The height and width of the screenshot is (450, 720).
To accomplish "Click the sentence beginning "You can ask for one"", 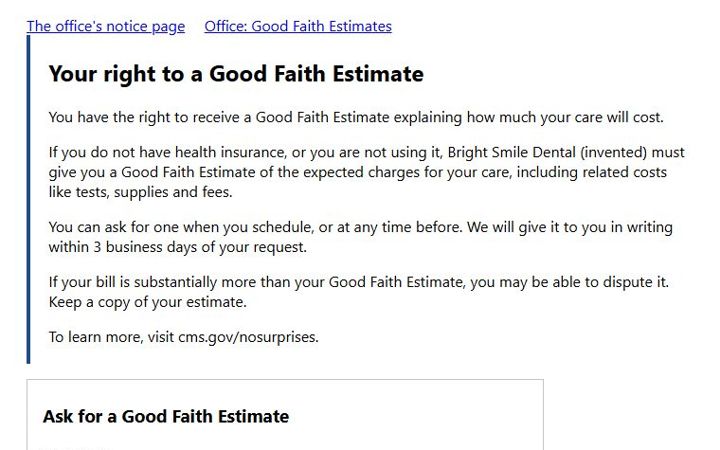I will pyautogui.click(x=255, y=227).
